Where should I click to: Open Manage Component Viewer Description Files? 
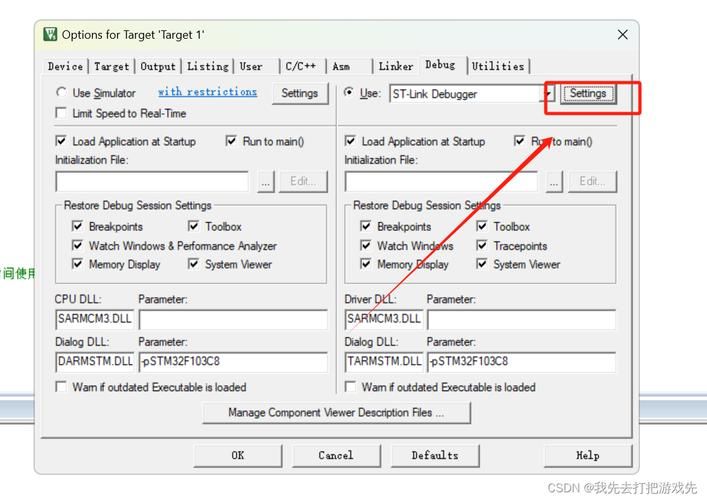click(x=336, y=412)
